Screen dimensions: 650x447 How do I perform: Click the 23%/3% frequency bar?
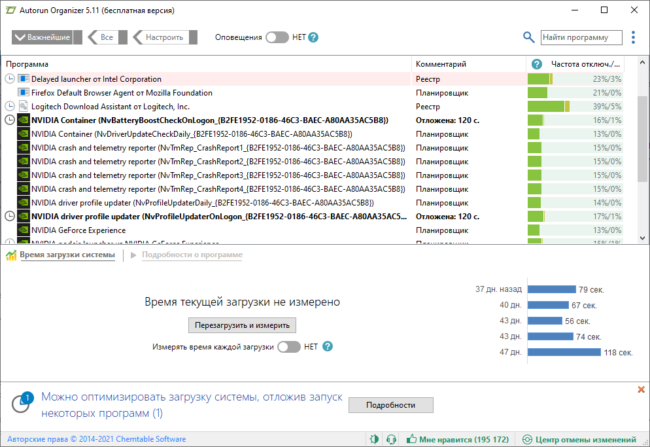(575, 79)
